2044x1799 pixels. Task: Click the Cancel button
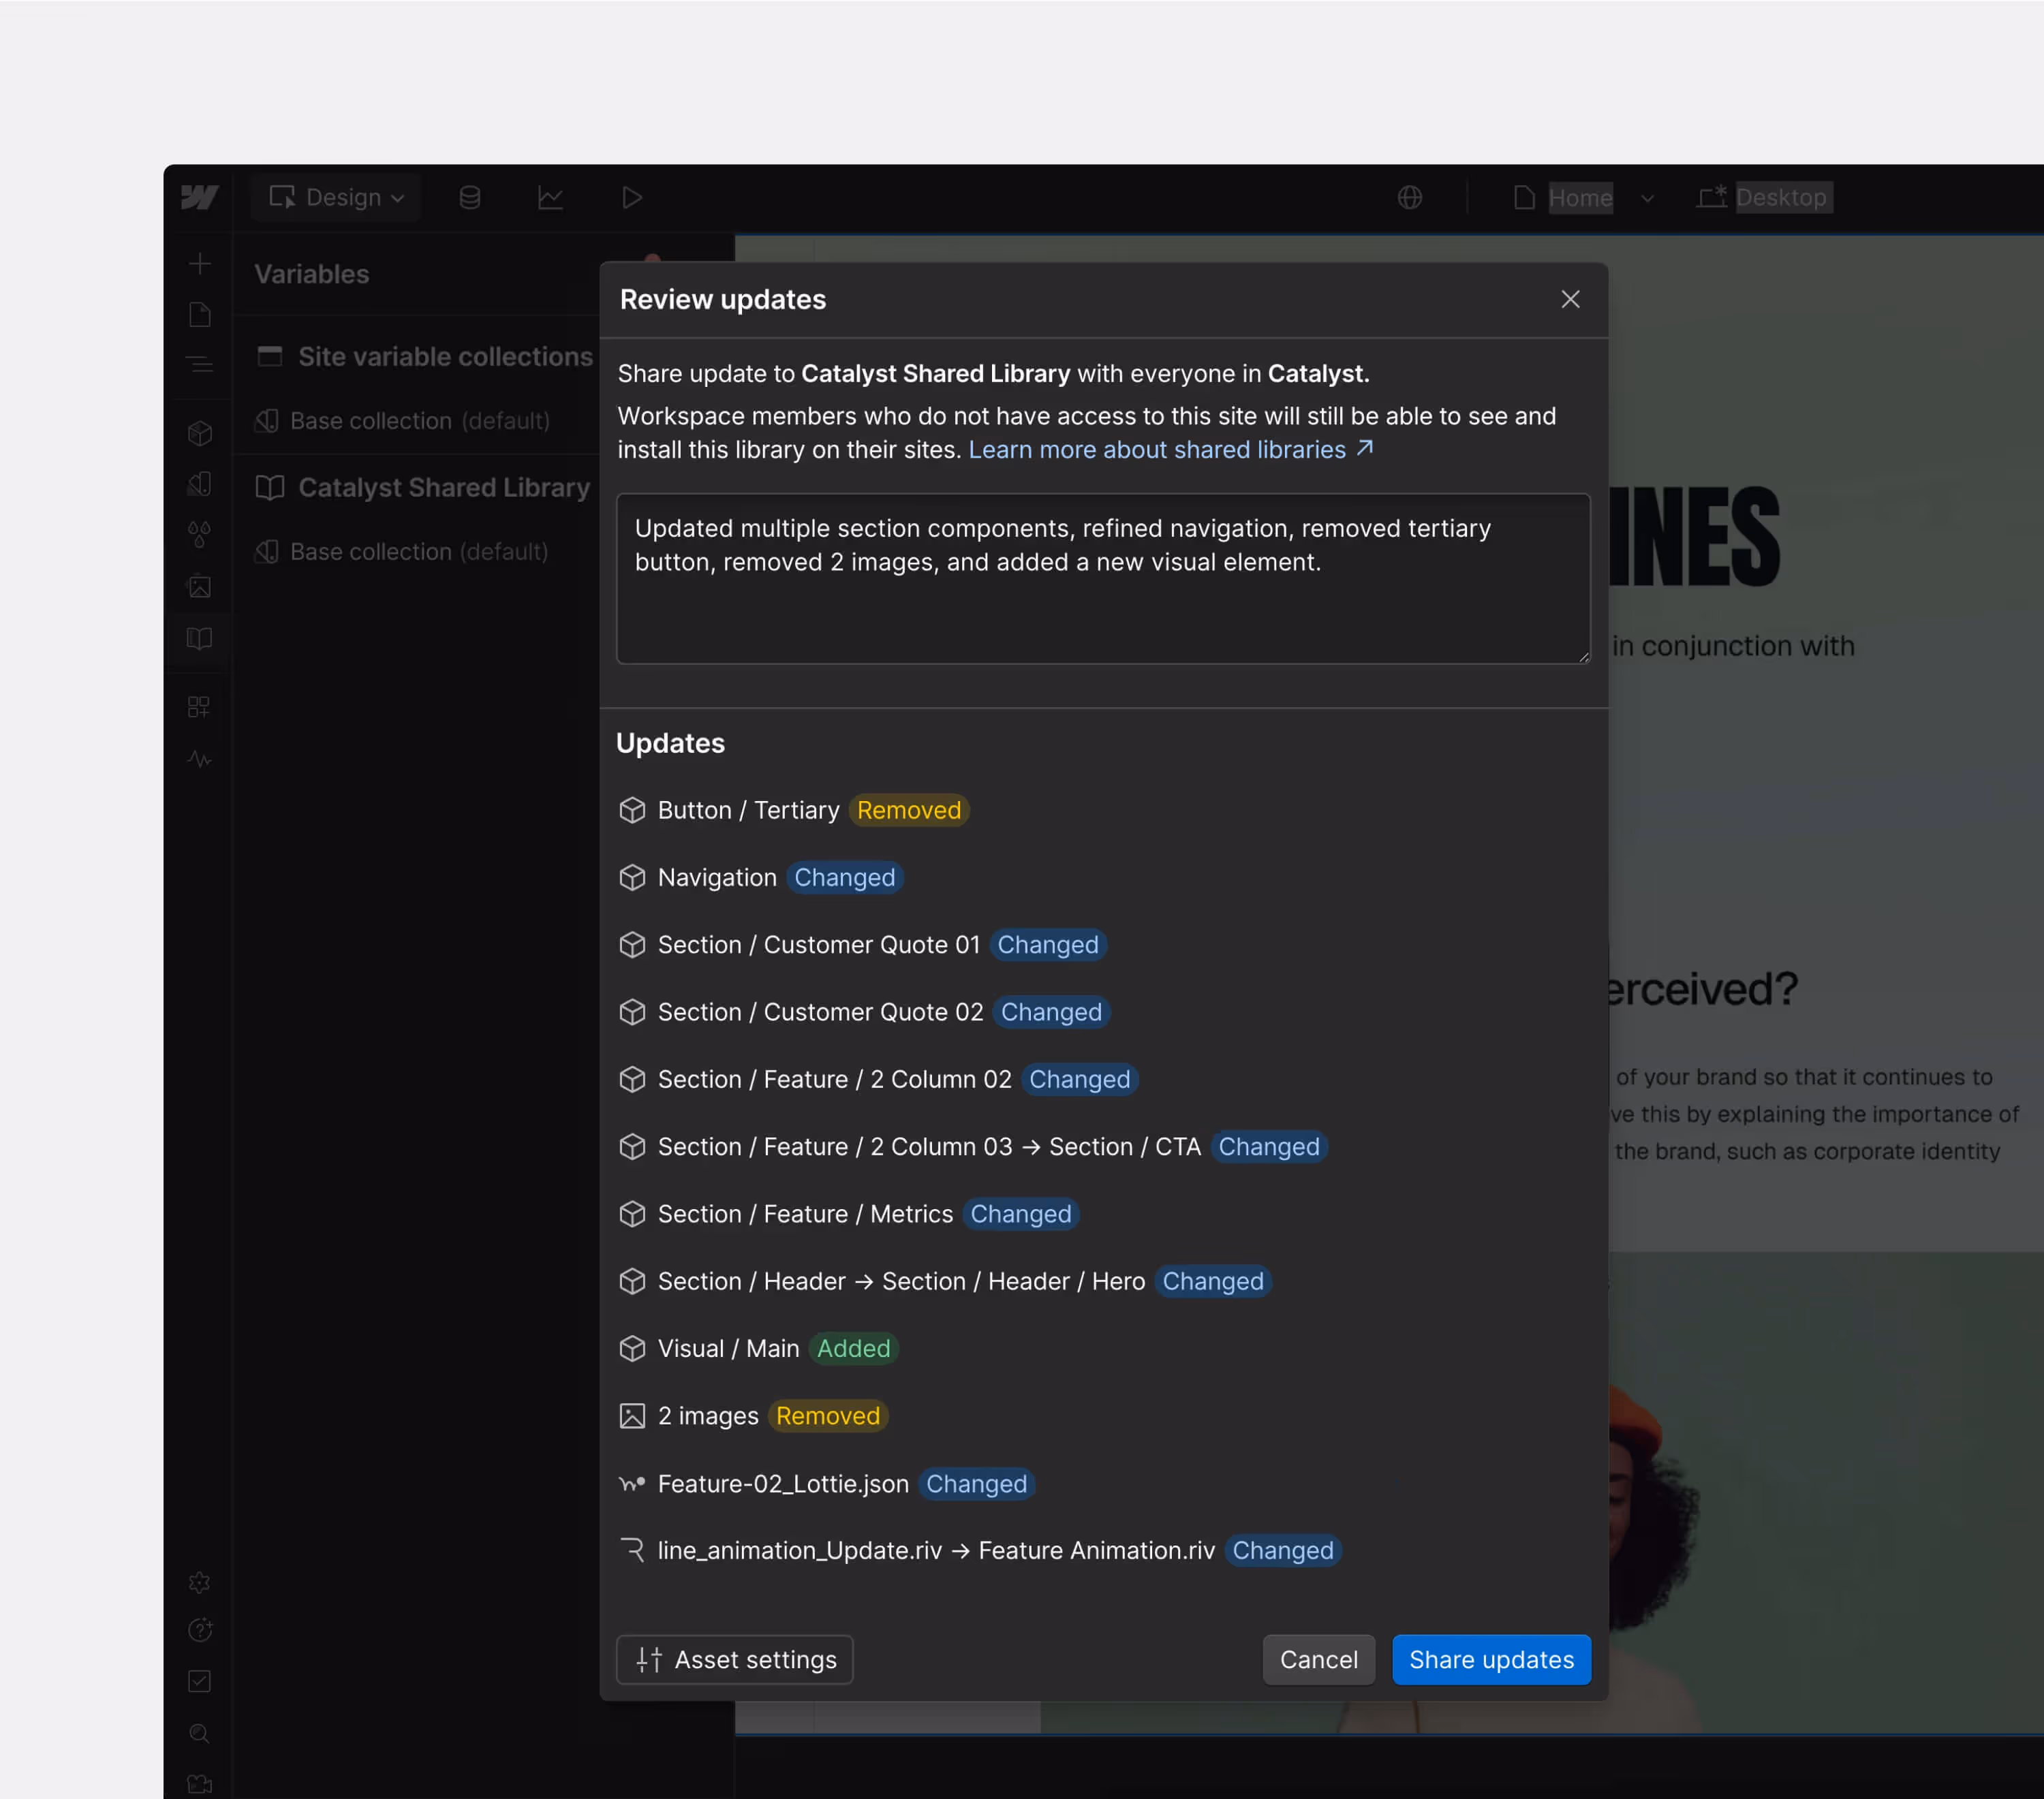pyautogui.click(x=1318, y=1659)
